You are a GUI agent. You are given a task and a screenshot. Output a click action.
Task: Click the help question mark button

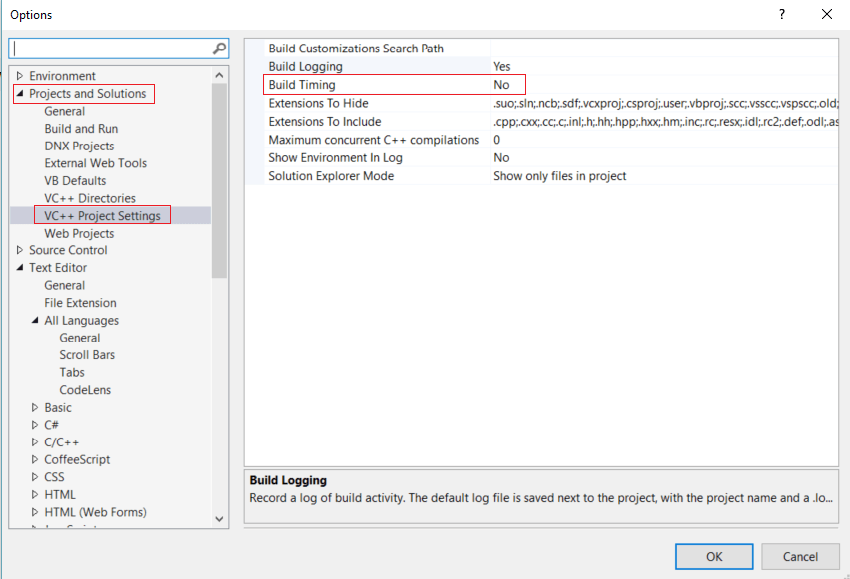pyautogui.click(x=781, y=14)
